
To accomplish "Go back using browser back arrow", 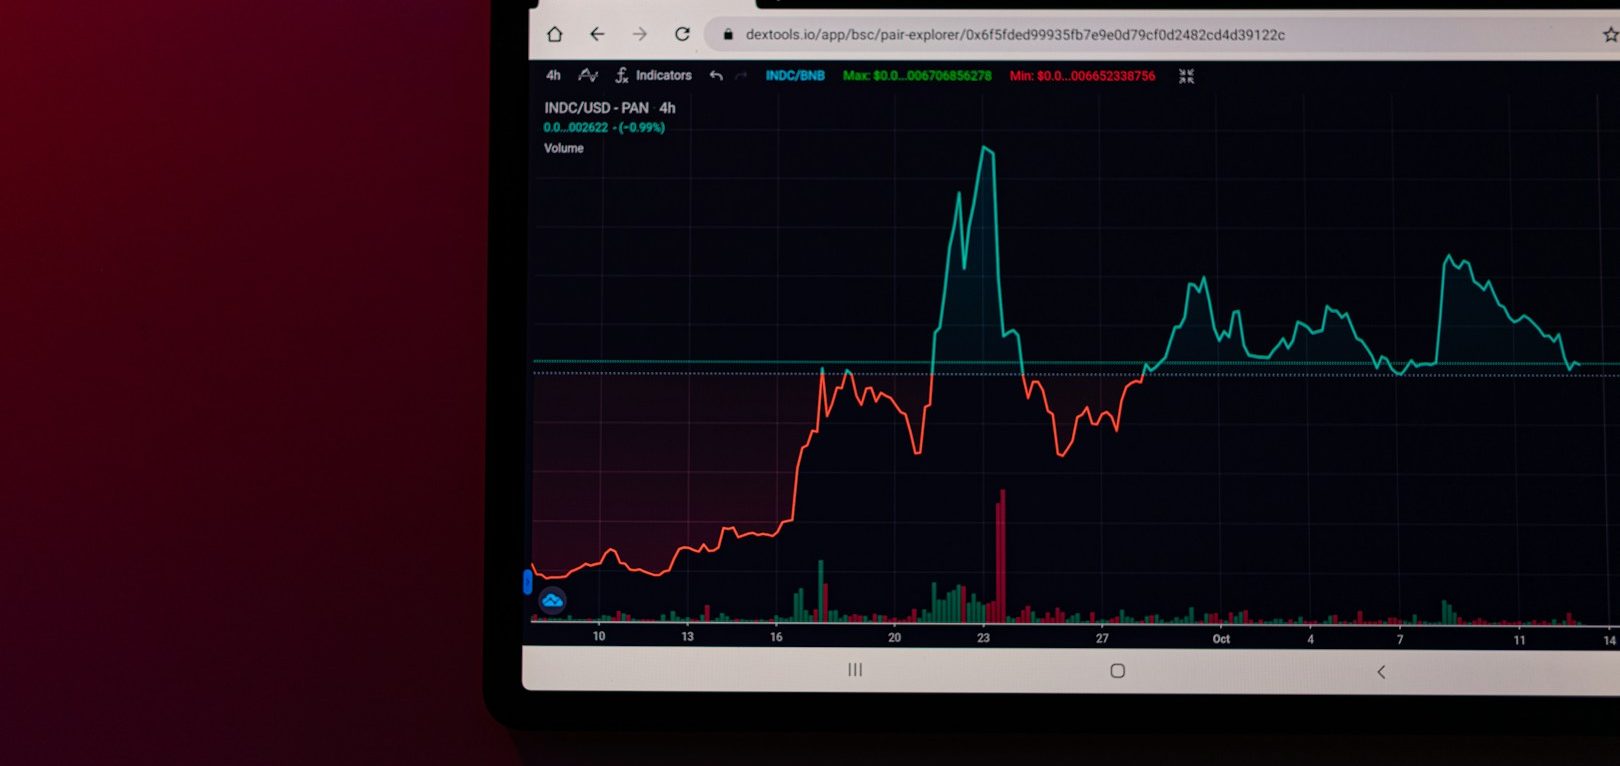I will [x=597, y=34].
